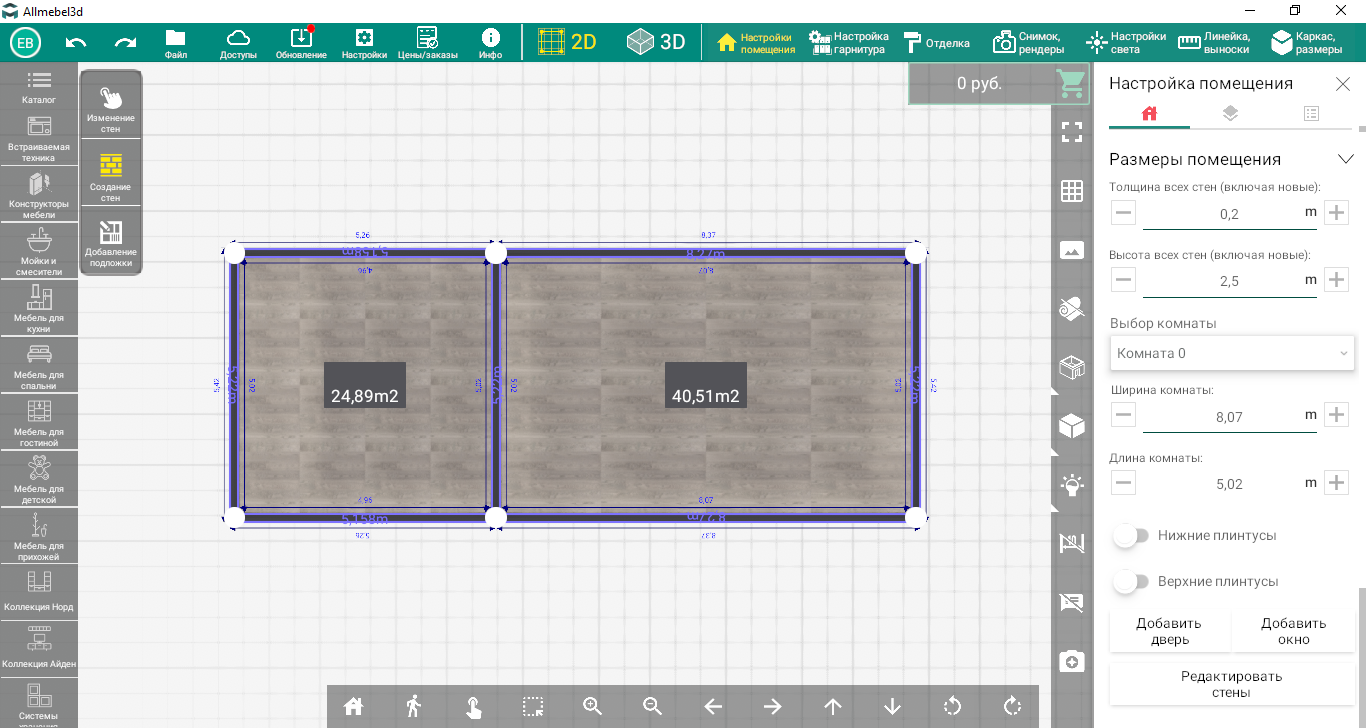Close the Настройка помещения panel
The width and height of the screenshot is (1366, 728).
pos(1343,84)
